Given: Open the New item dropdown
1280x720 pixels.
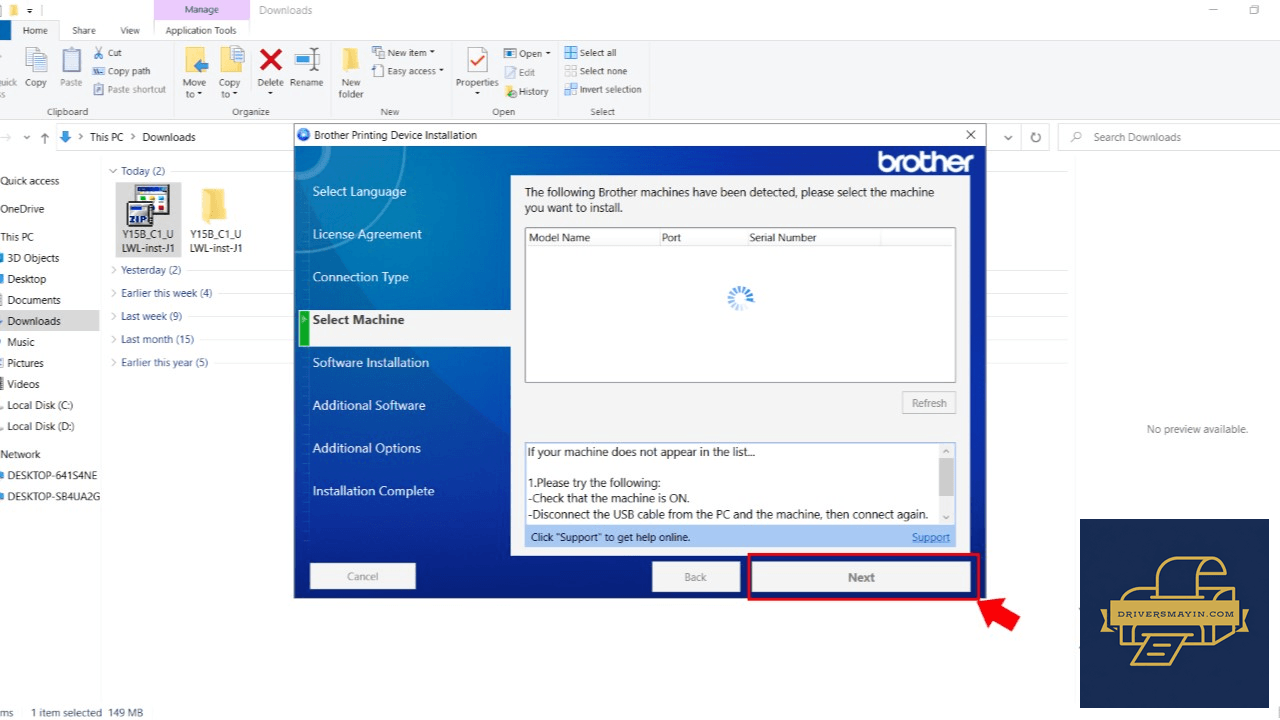Looking at the screenshot, I should coord(402,53).
